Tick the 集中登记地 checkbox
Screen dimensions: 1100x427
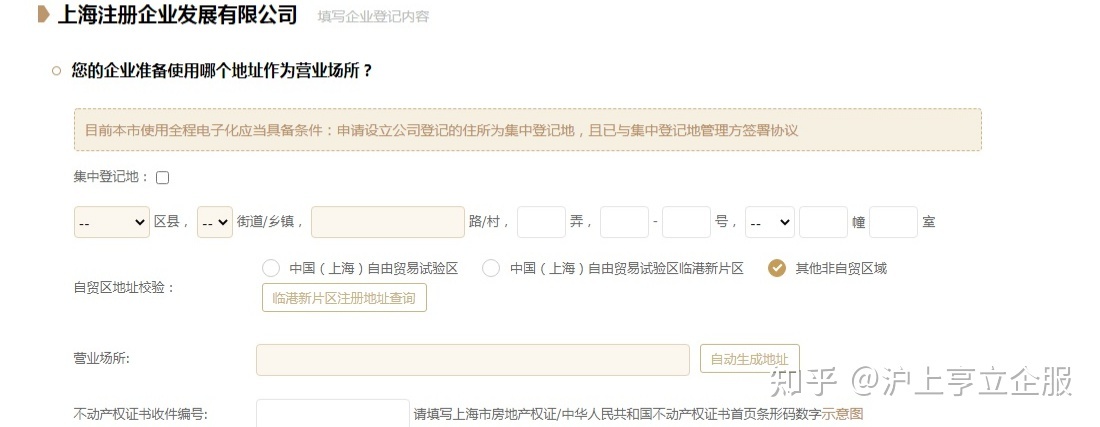pos(163,177)
